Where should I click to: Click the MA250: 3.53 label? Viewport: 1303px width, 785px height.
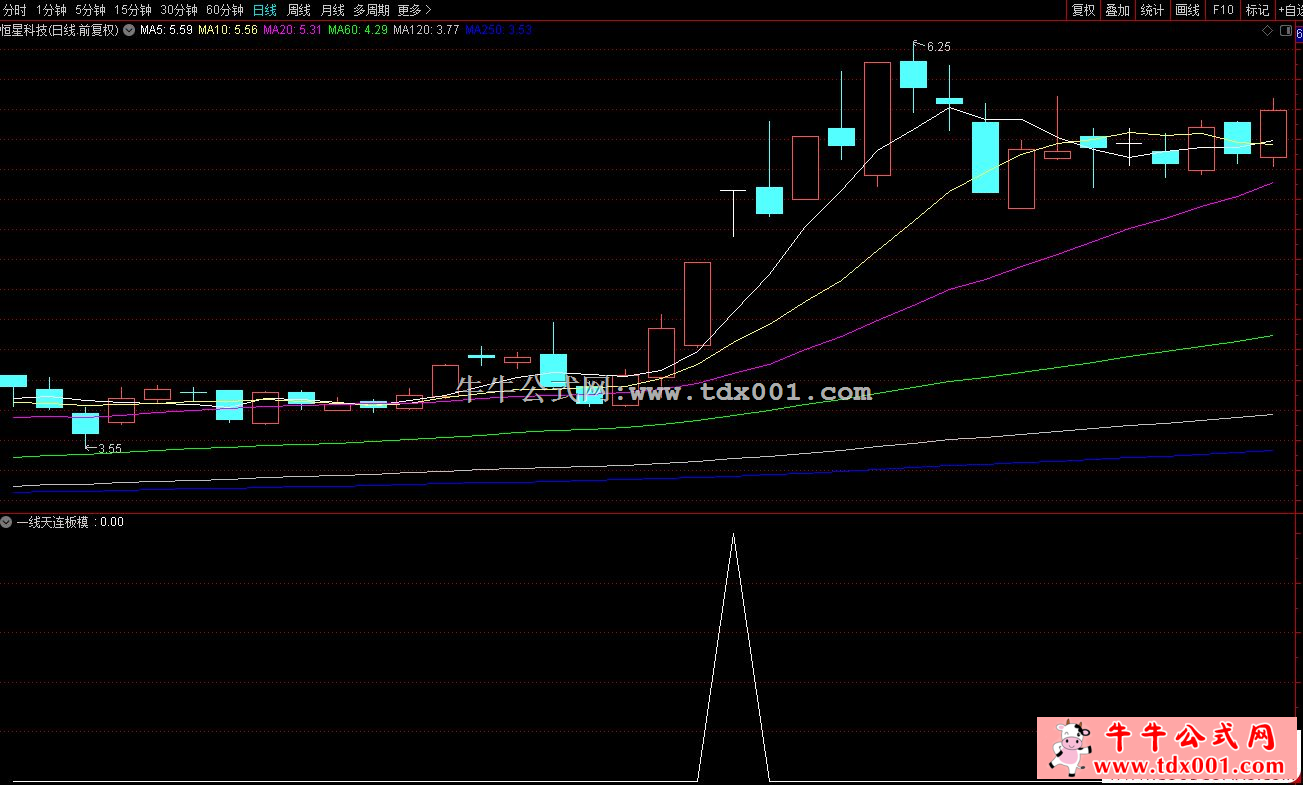[499, 30]
